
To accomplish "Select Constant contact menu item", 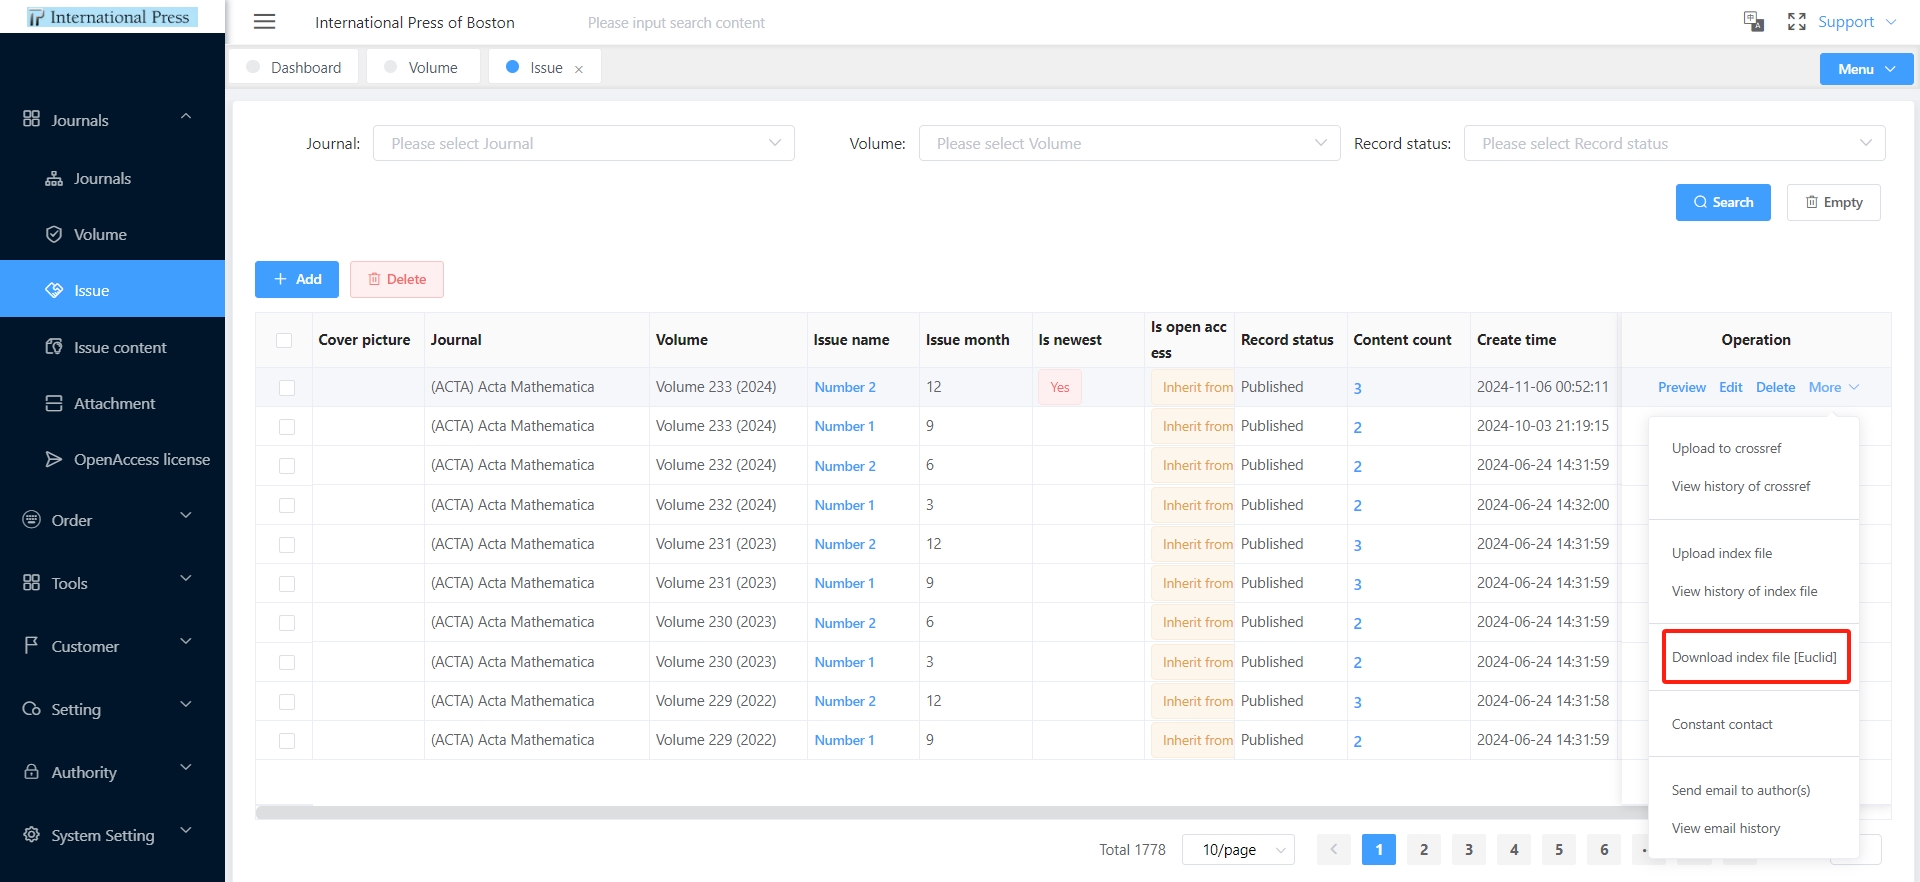I will click(1722, 724).
